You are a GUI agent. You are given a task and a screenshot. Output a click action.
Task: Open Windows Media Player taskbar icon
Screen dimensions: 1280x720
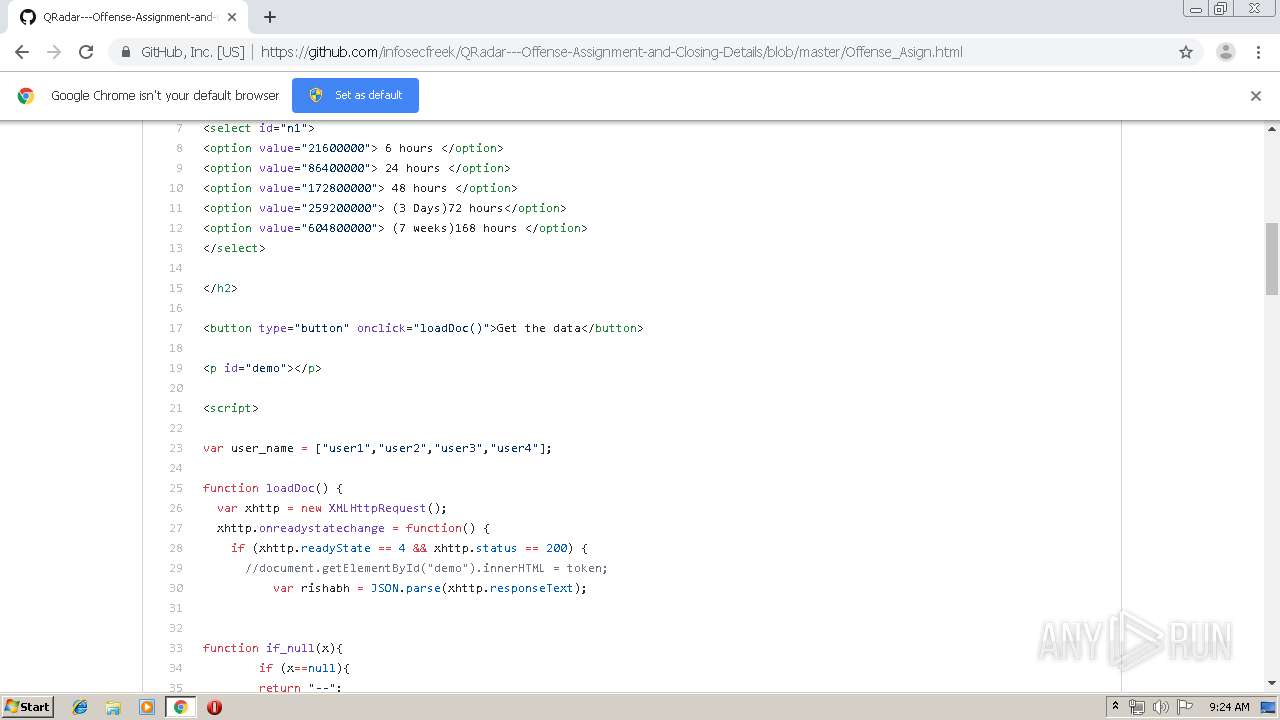point(147,707)
